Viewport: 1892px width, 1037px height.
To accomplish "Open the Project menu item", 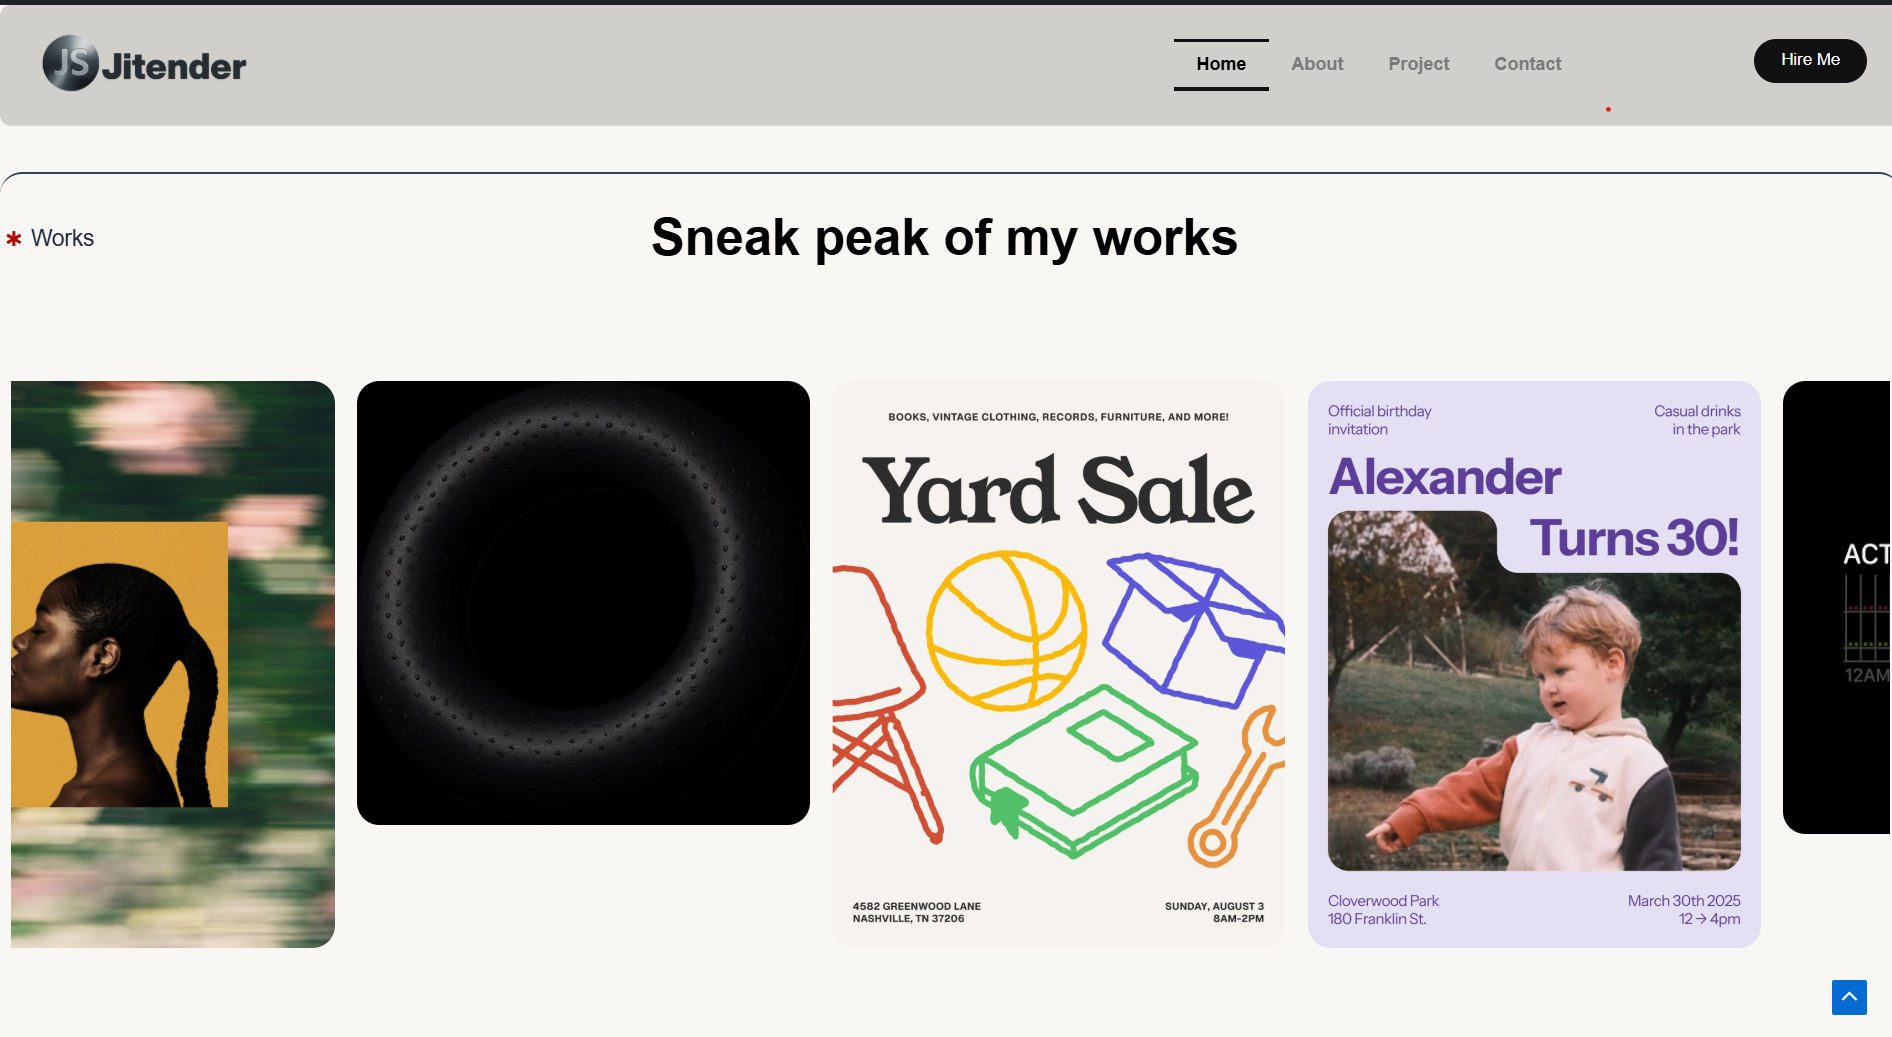I will pos(1418,64).
